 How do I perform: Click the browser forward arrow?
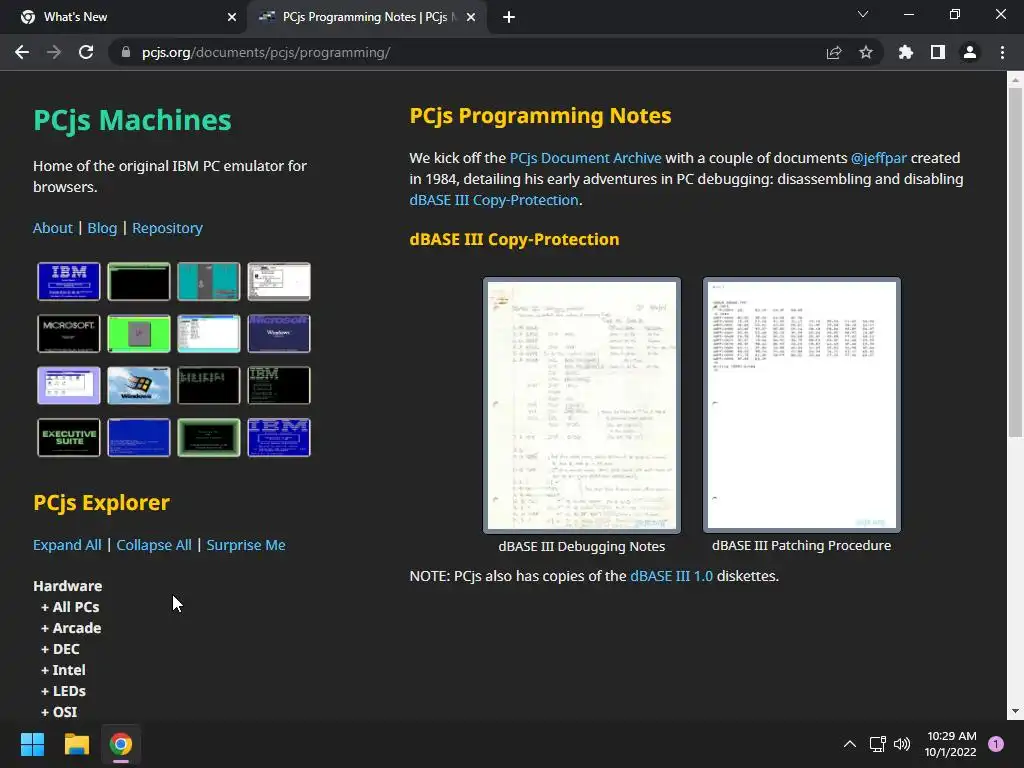coord(54,52)
